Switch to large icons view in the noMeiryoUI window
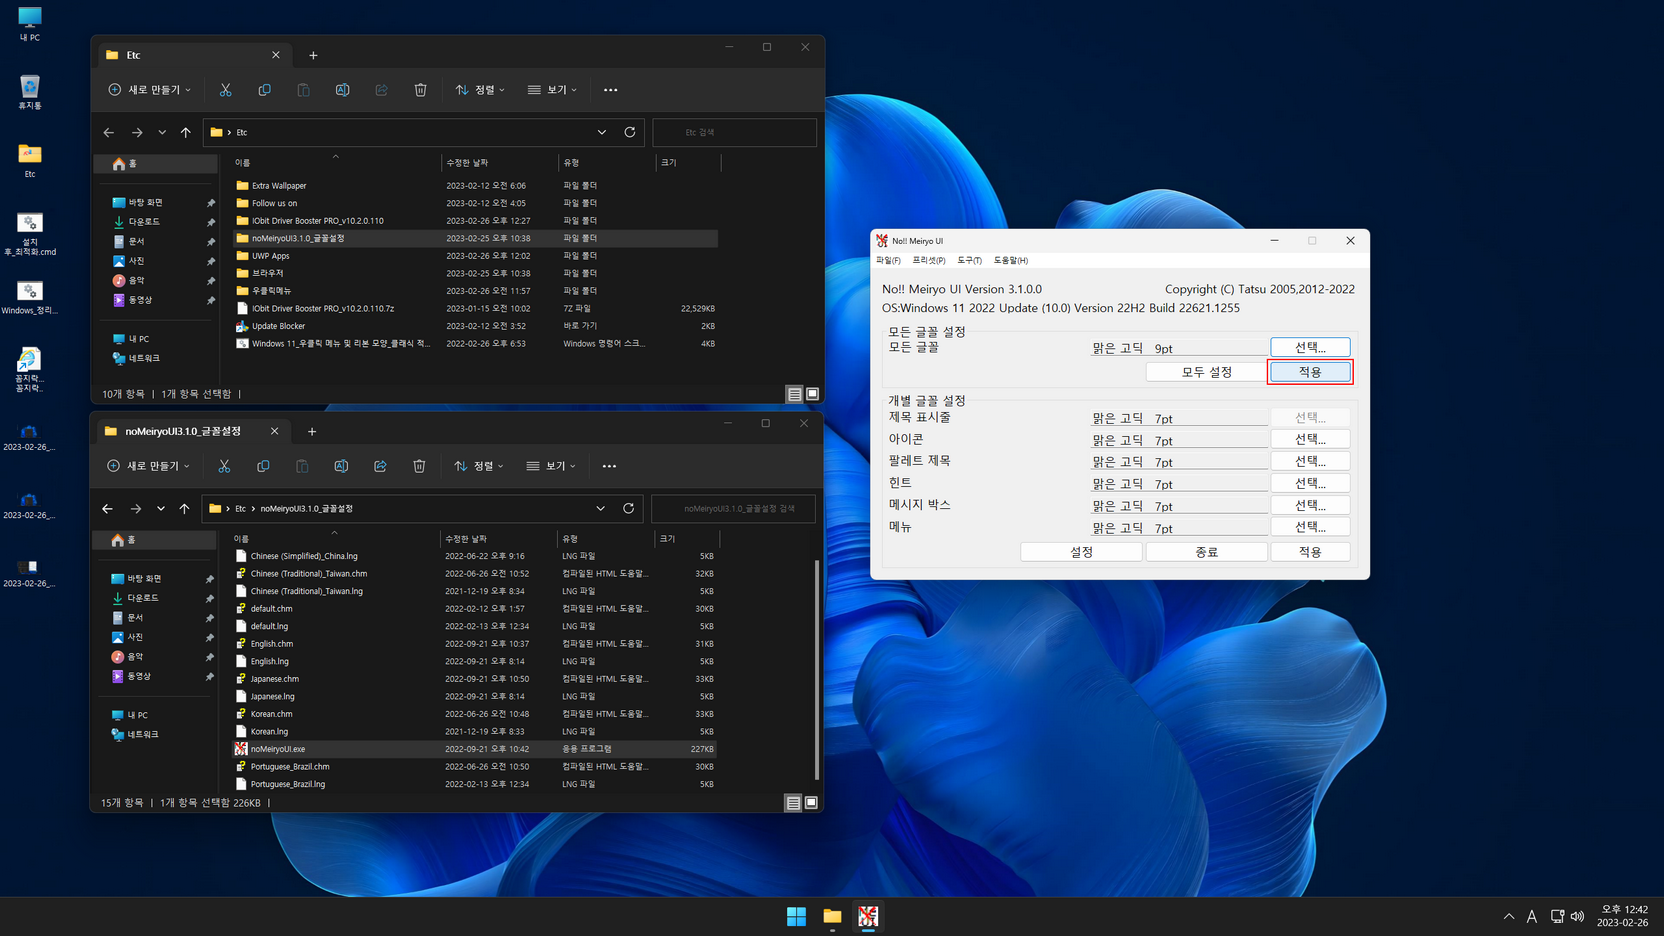1664x936 pixels. coord(811,802)
